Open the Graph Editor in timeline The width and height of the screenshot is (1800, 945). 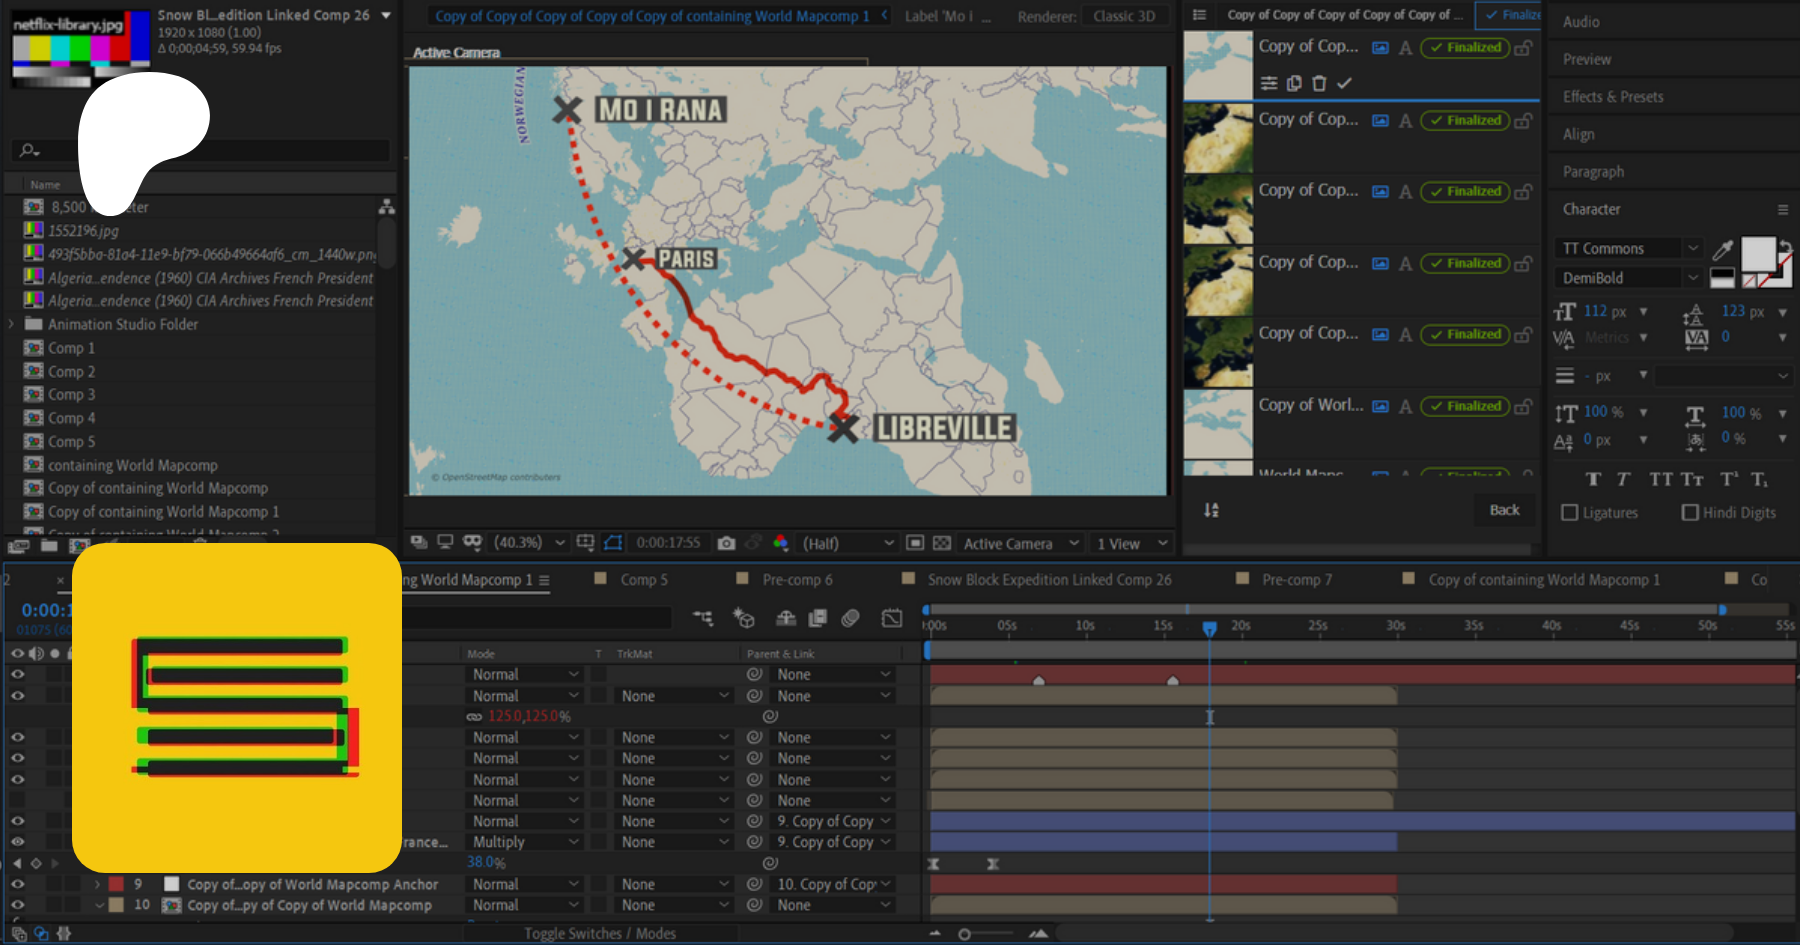coord(891,618)
